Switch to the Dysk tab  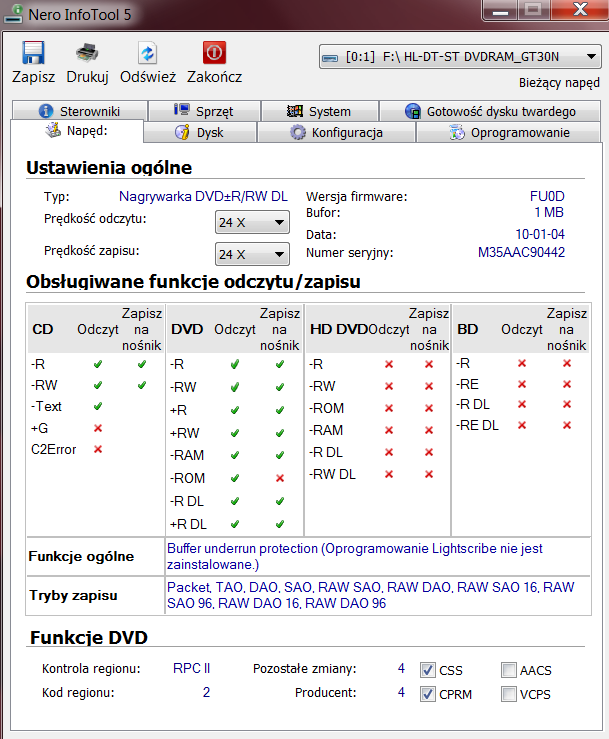coord(200,132)
